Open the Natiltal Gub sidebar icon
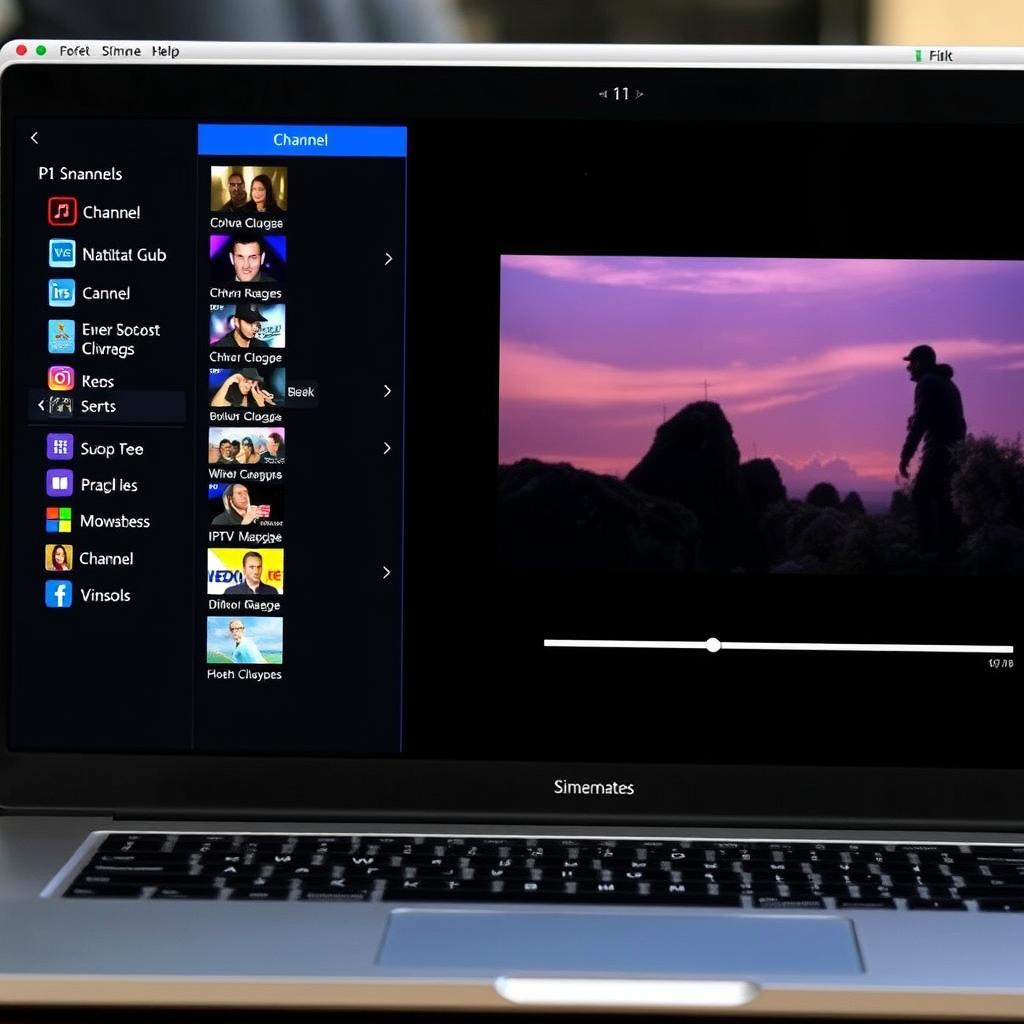1024x1024 pixels. point(61,254)
